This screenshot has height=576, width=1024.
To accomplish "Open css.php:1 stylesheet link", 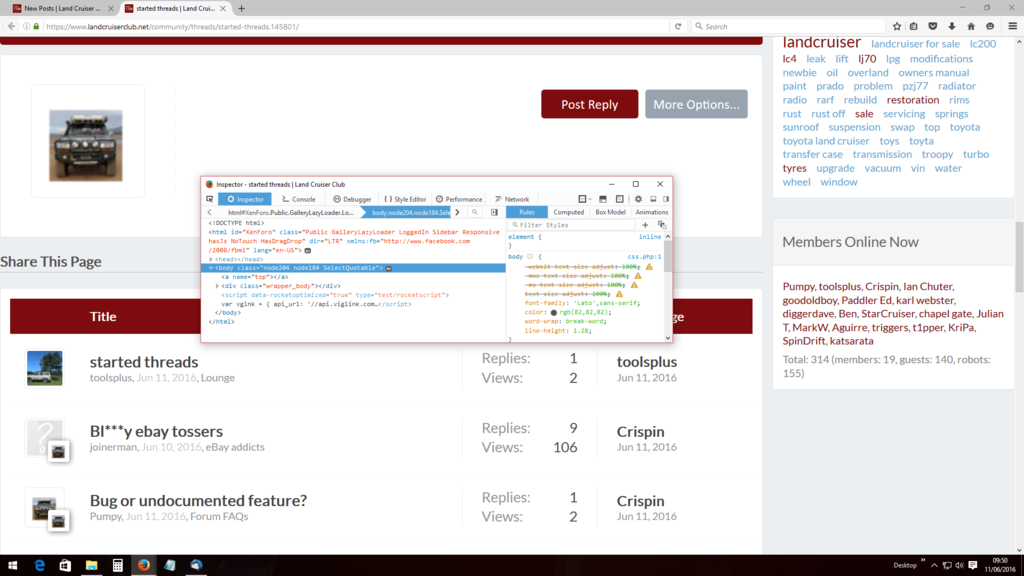I will (x=644, y=257).
